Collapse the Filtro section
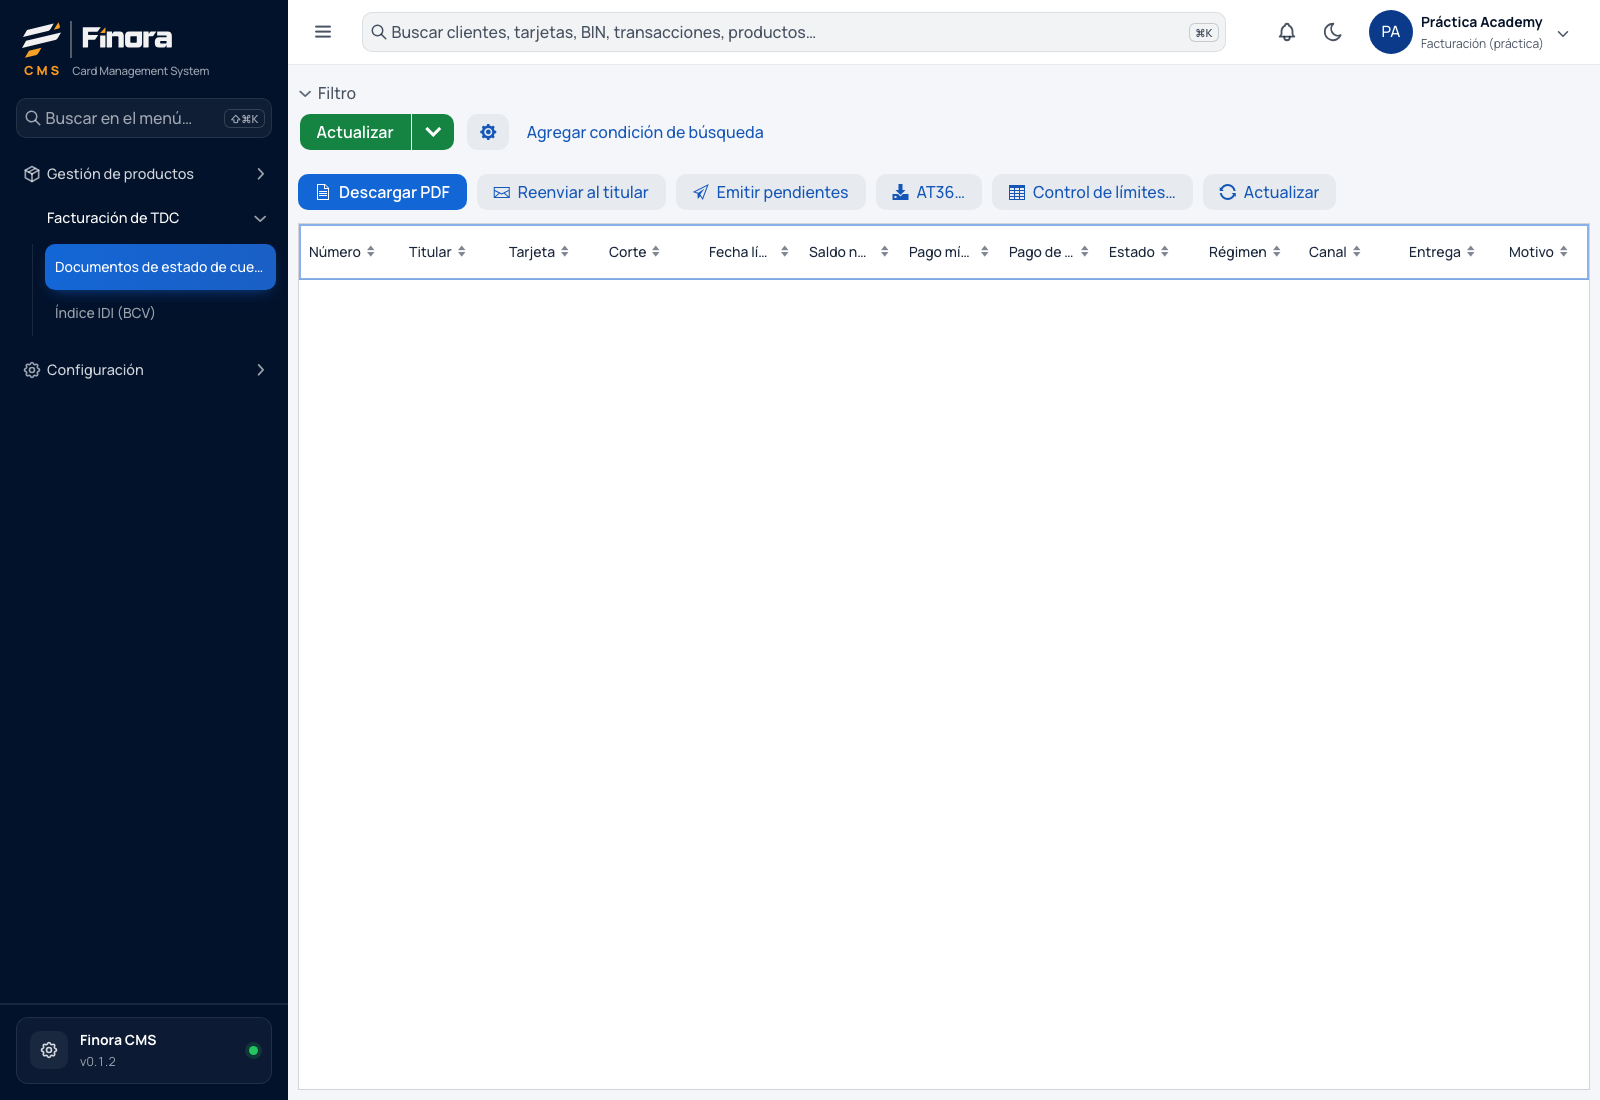Screen dimensions: 1600x1100 (328, 93)
